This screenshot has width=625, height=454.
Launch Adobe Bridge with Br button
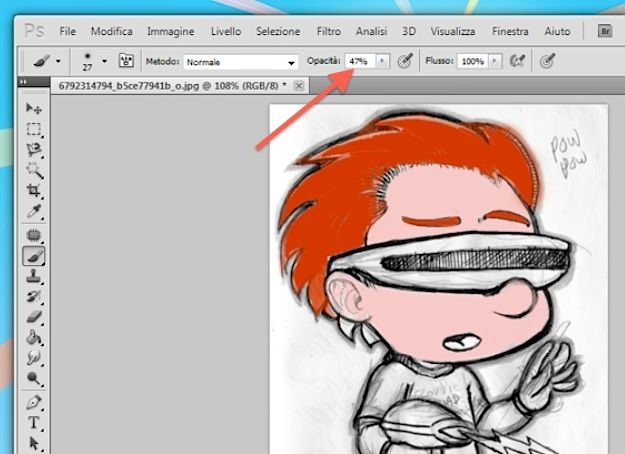click(x=605, y=31)
